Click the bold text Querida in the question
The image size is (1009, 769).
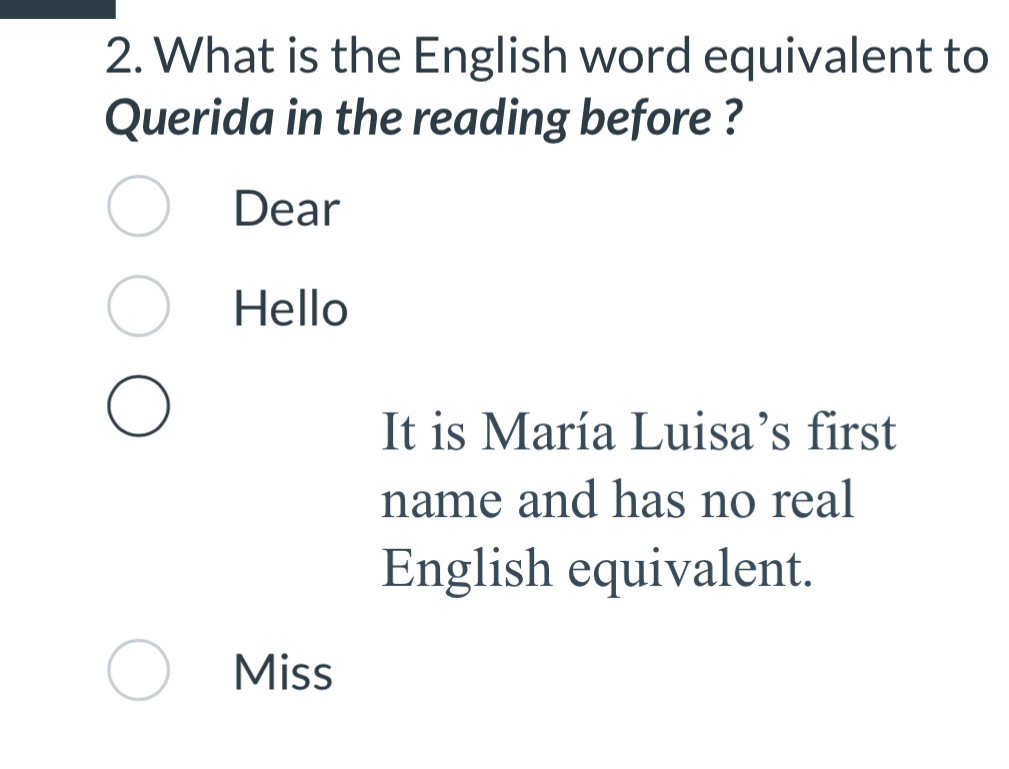click(x=192, y=117)
